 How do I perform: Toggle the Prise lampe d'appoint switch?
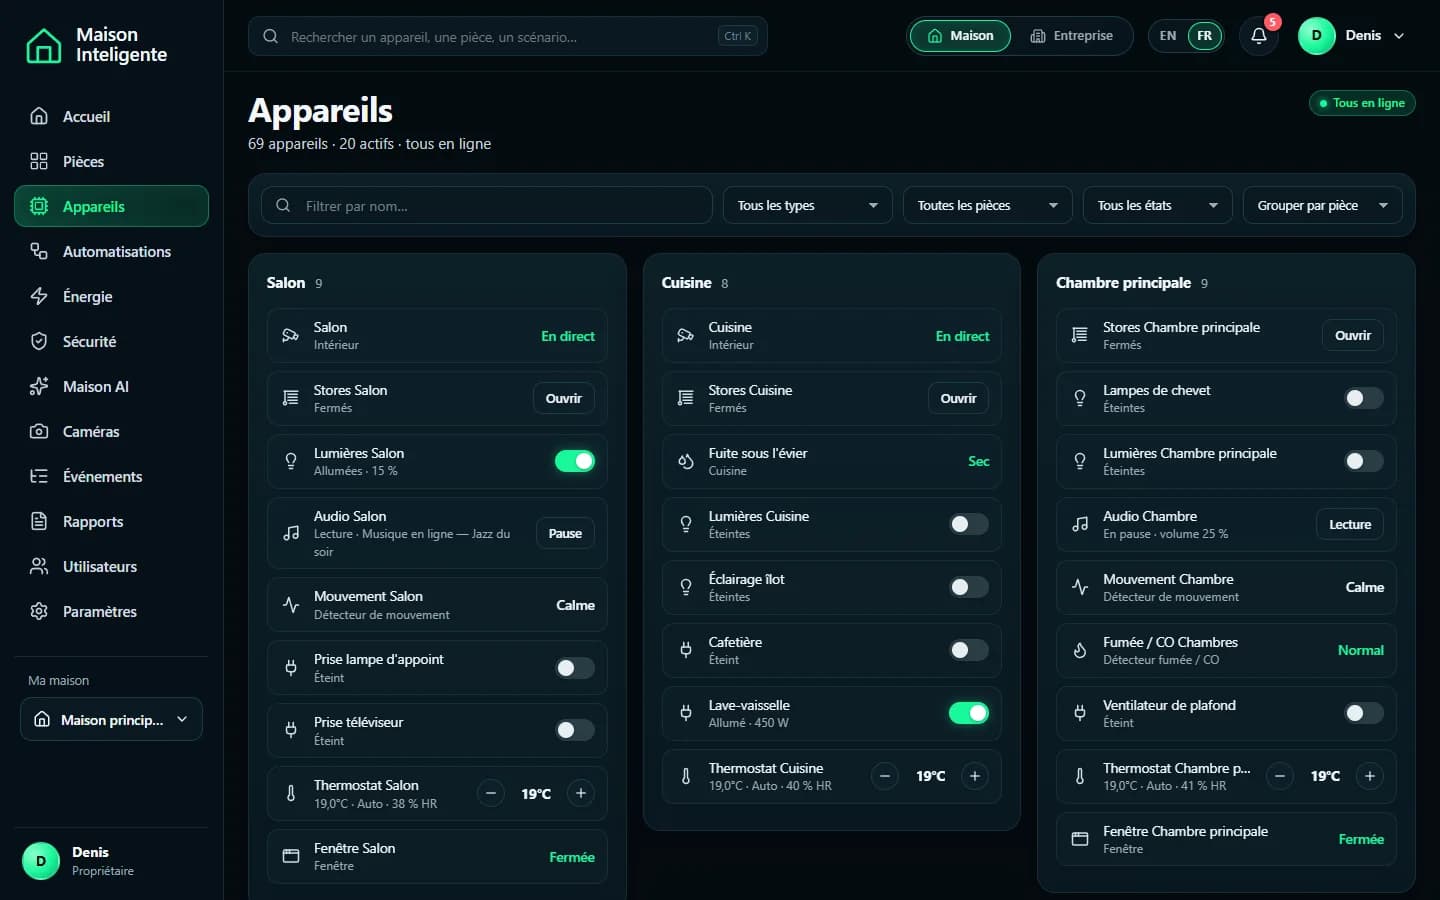[575, 668]
